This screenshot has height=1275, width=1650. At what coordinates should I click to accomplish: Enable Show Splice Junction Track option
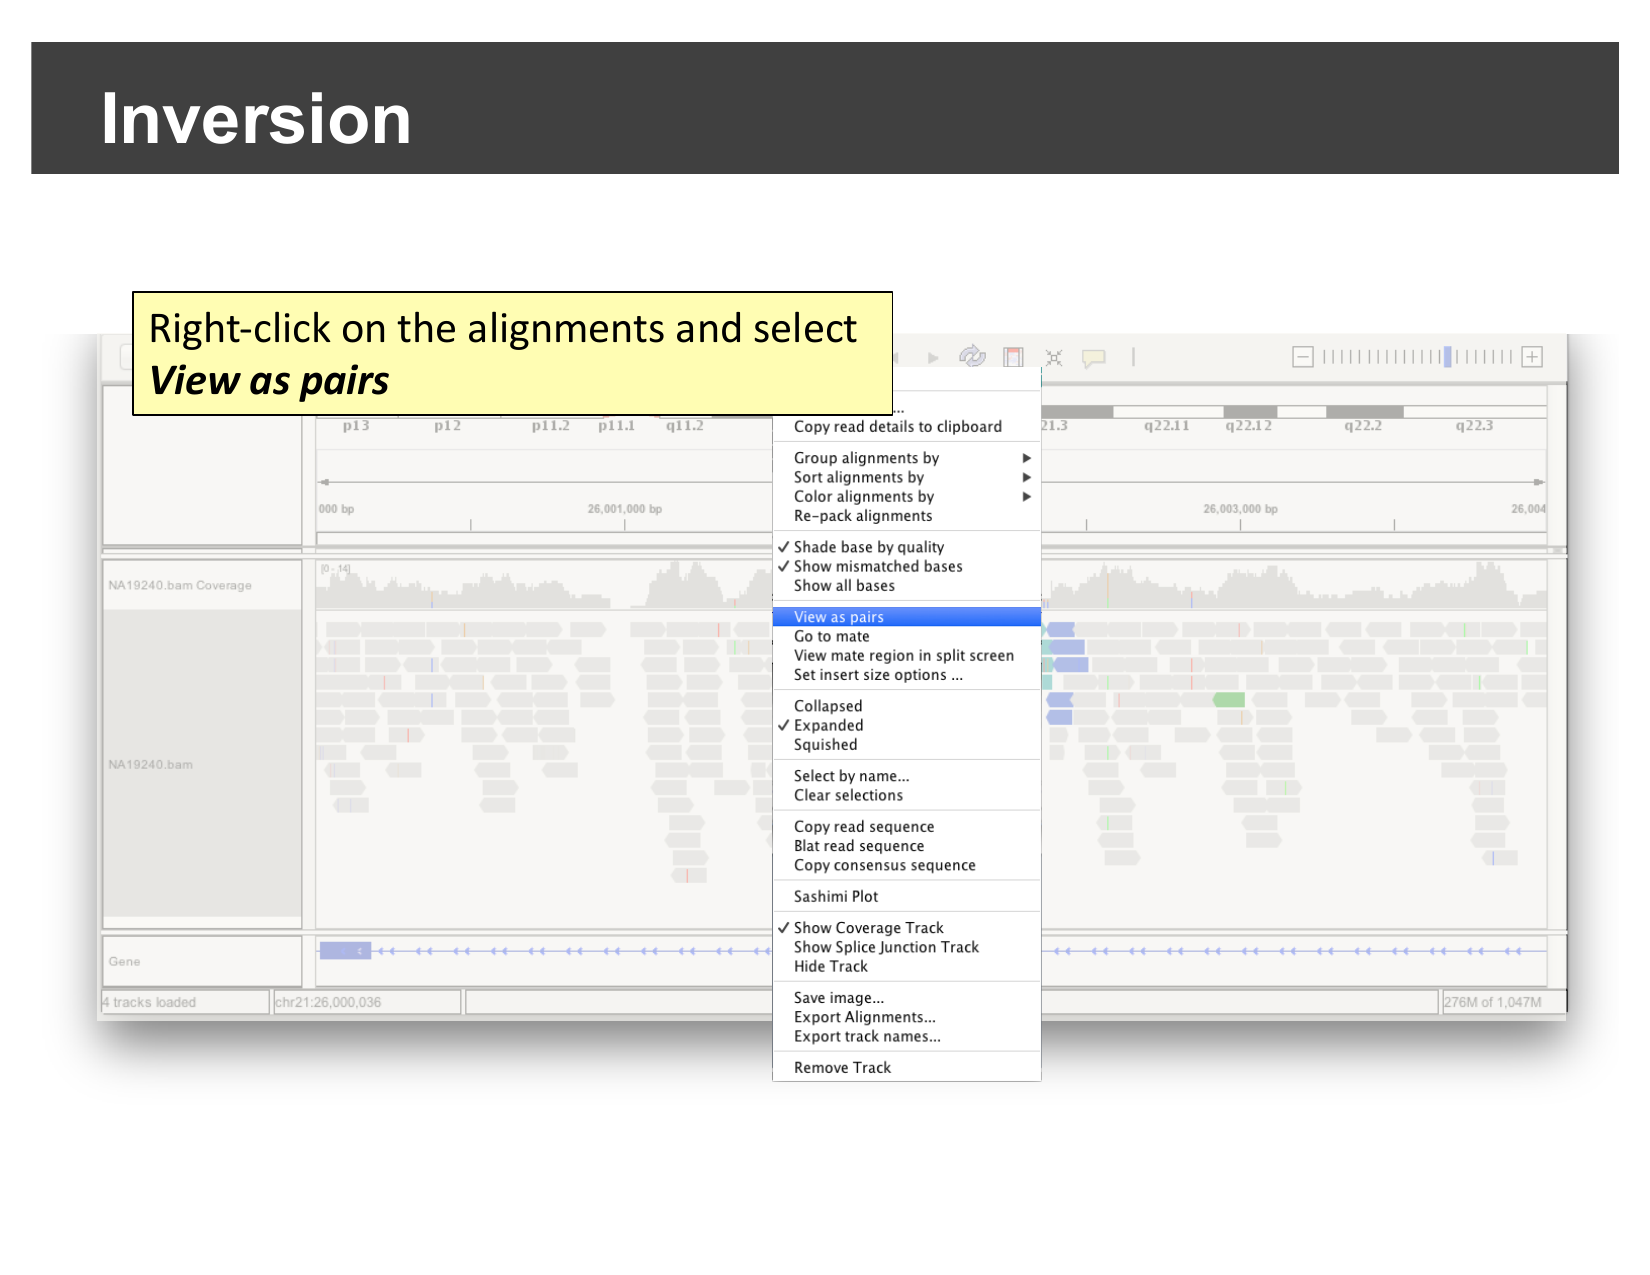(907, 947)
